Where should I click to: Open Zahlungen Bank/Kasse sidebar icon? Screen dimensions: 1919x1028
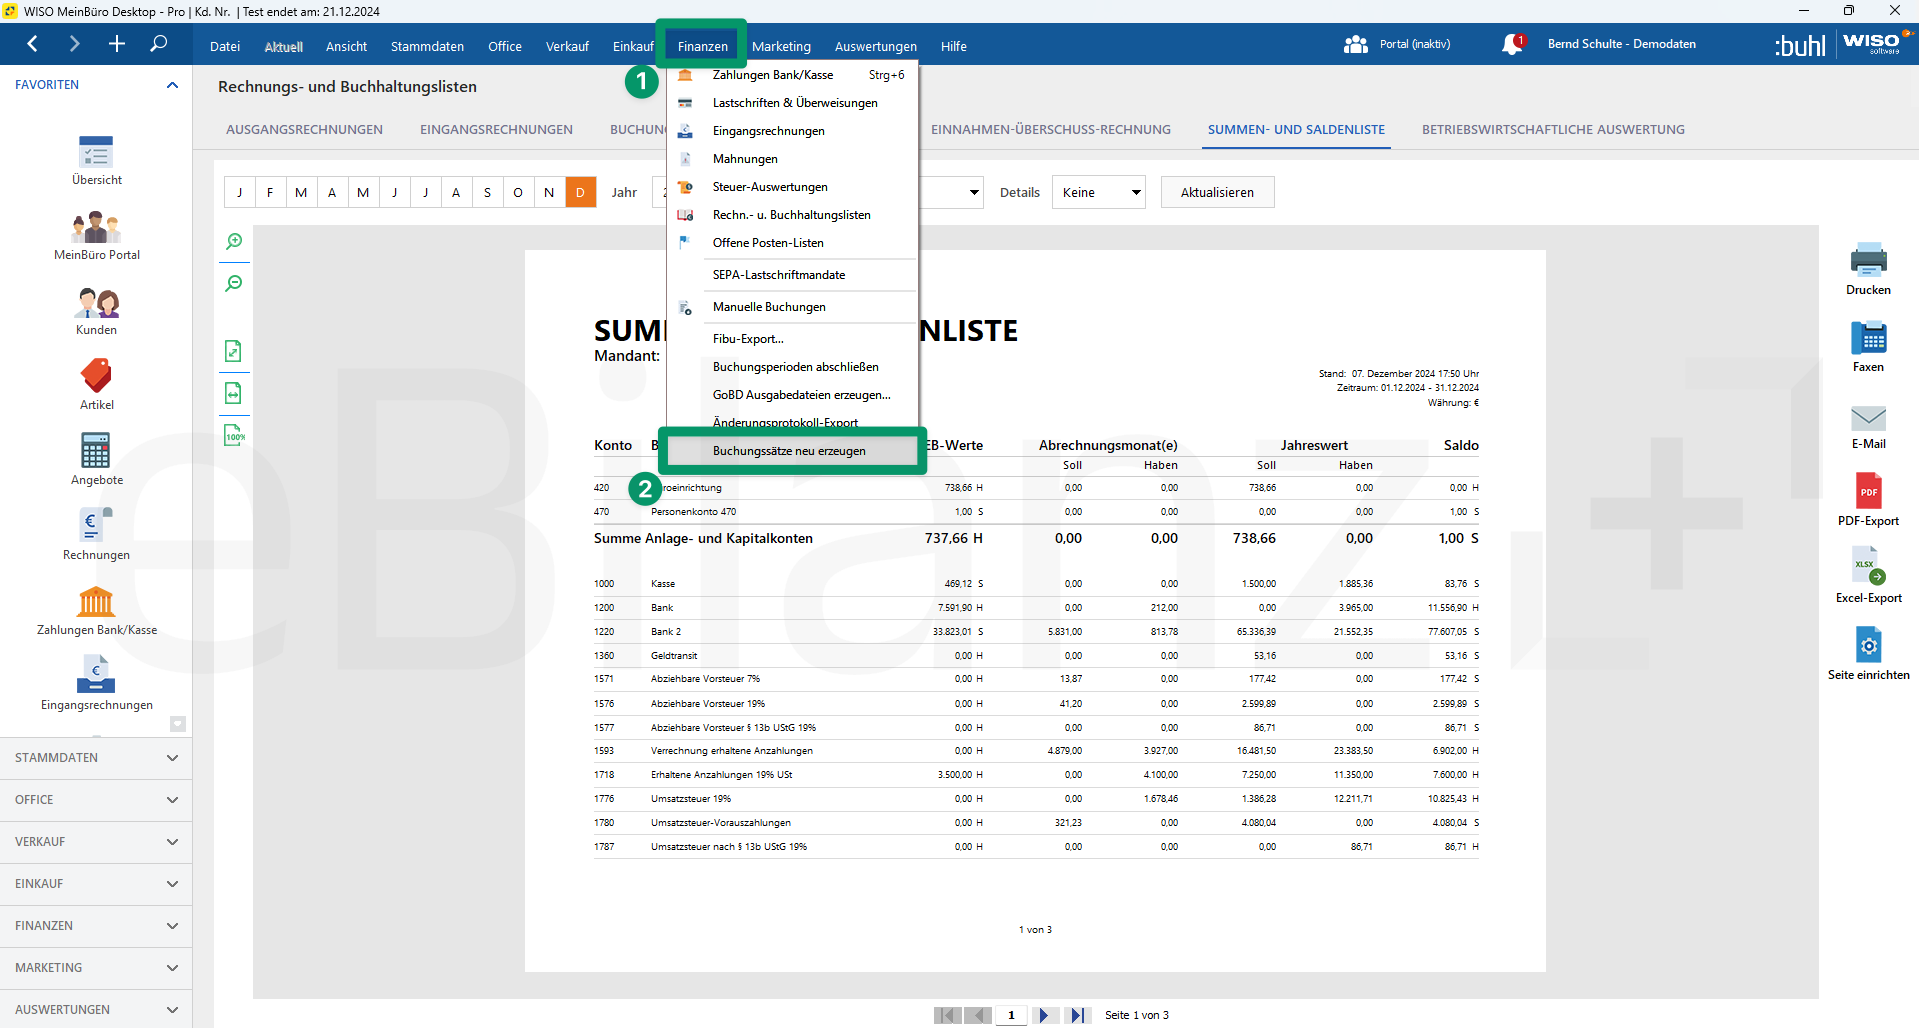96,611
